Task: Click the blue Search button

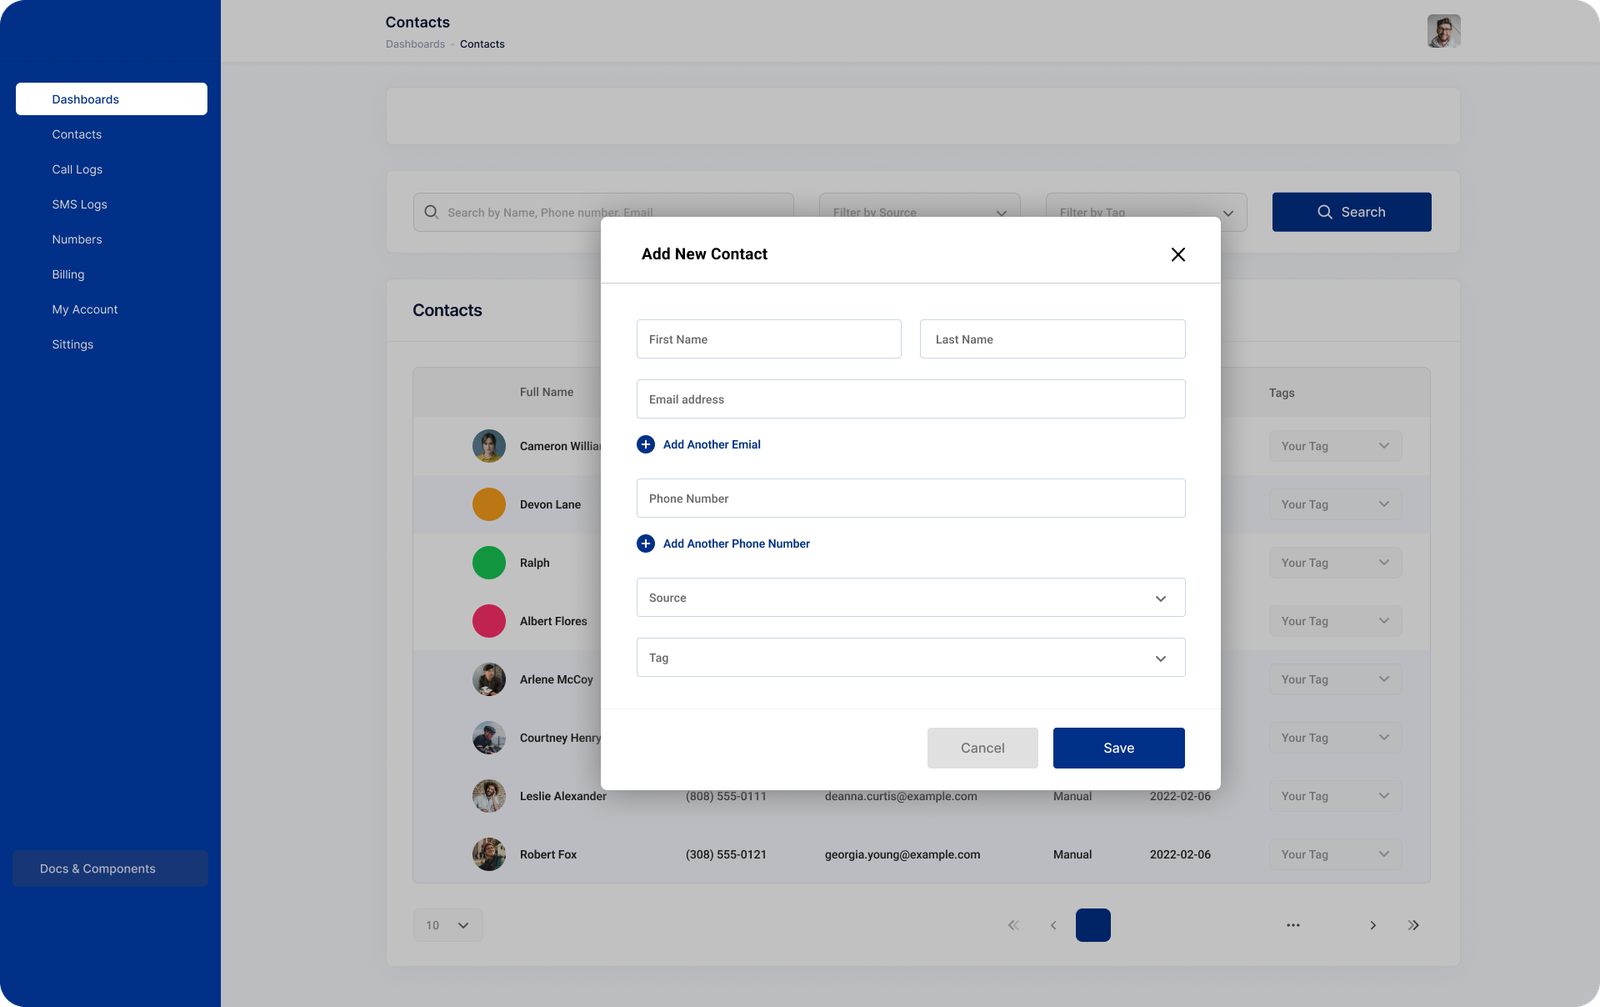Action: coord(1352,212)
